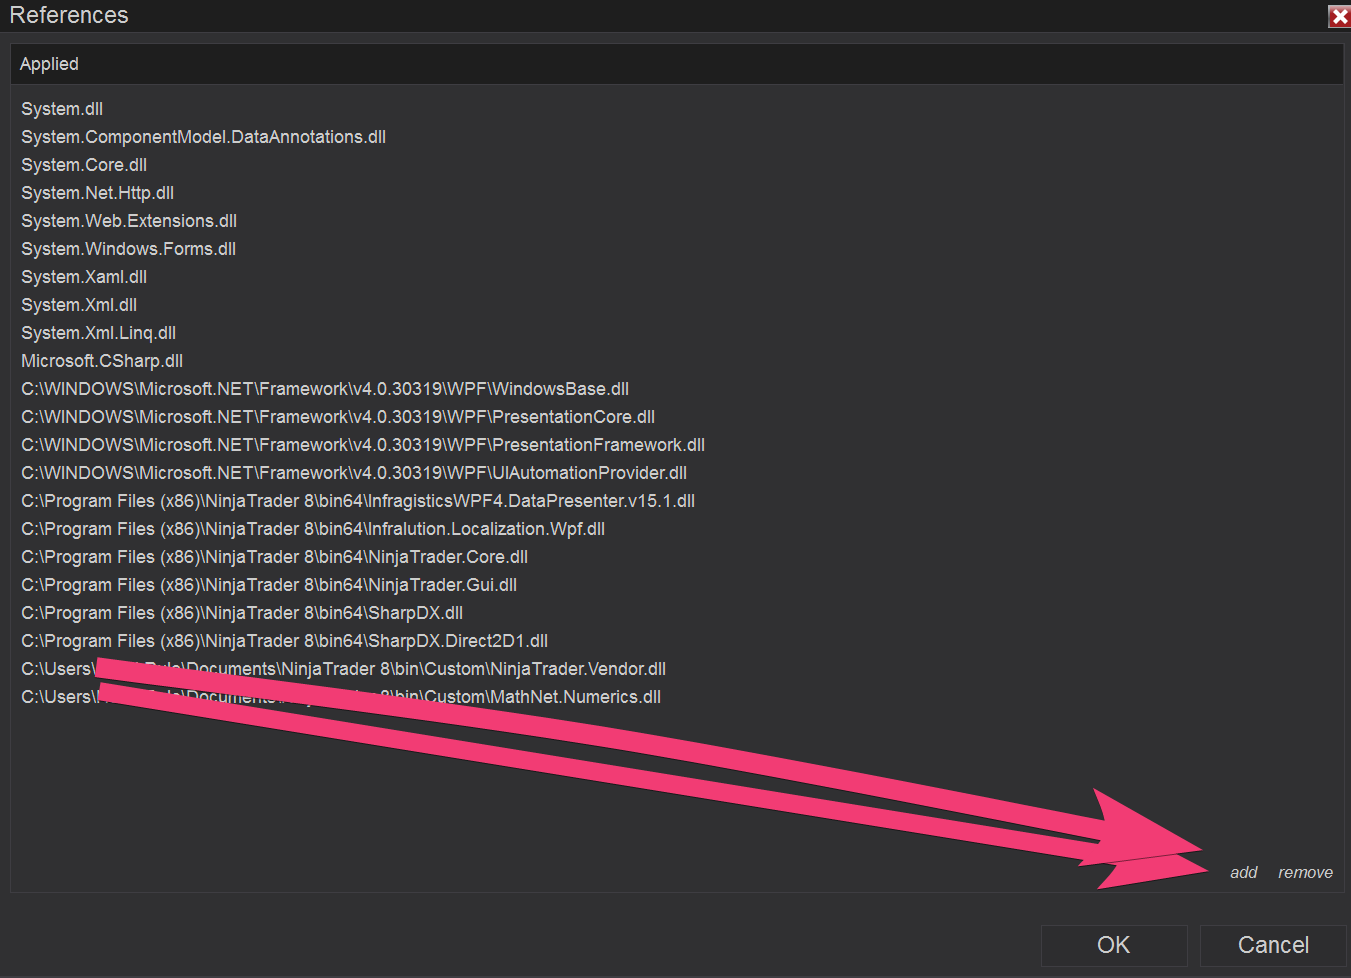
Task: Select System.ComponentModel.DataAnnotations.dll reference
Action: click(203, 137)
